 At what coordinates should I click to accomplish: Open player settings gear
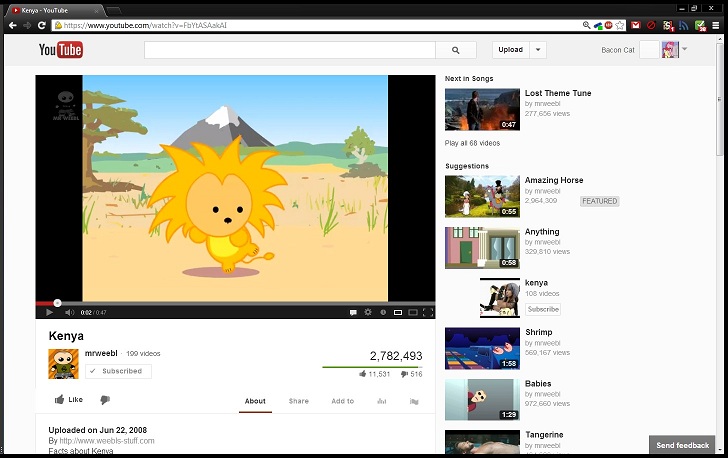click(368, 312)
